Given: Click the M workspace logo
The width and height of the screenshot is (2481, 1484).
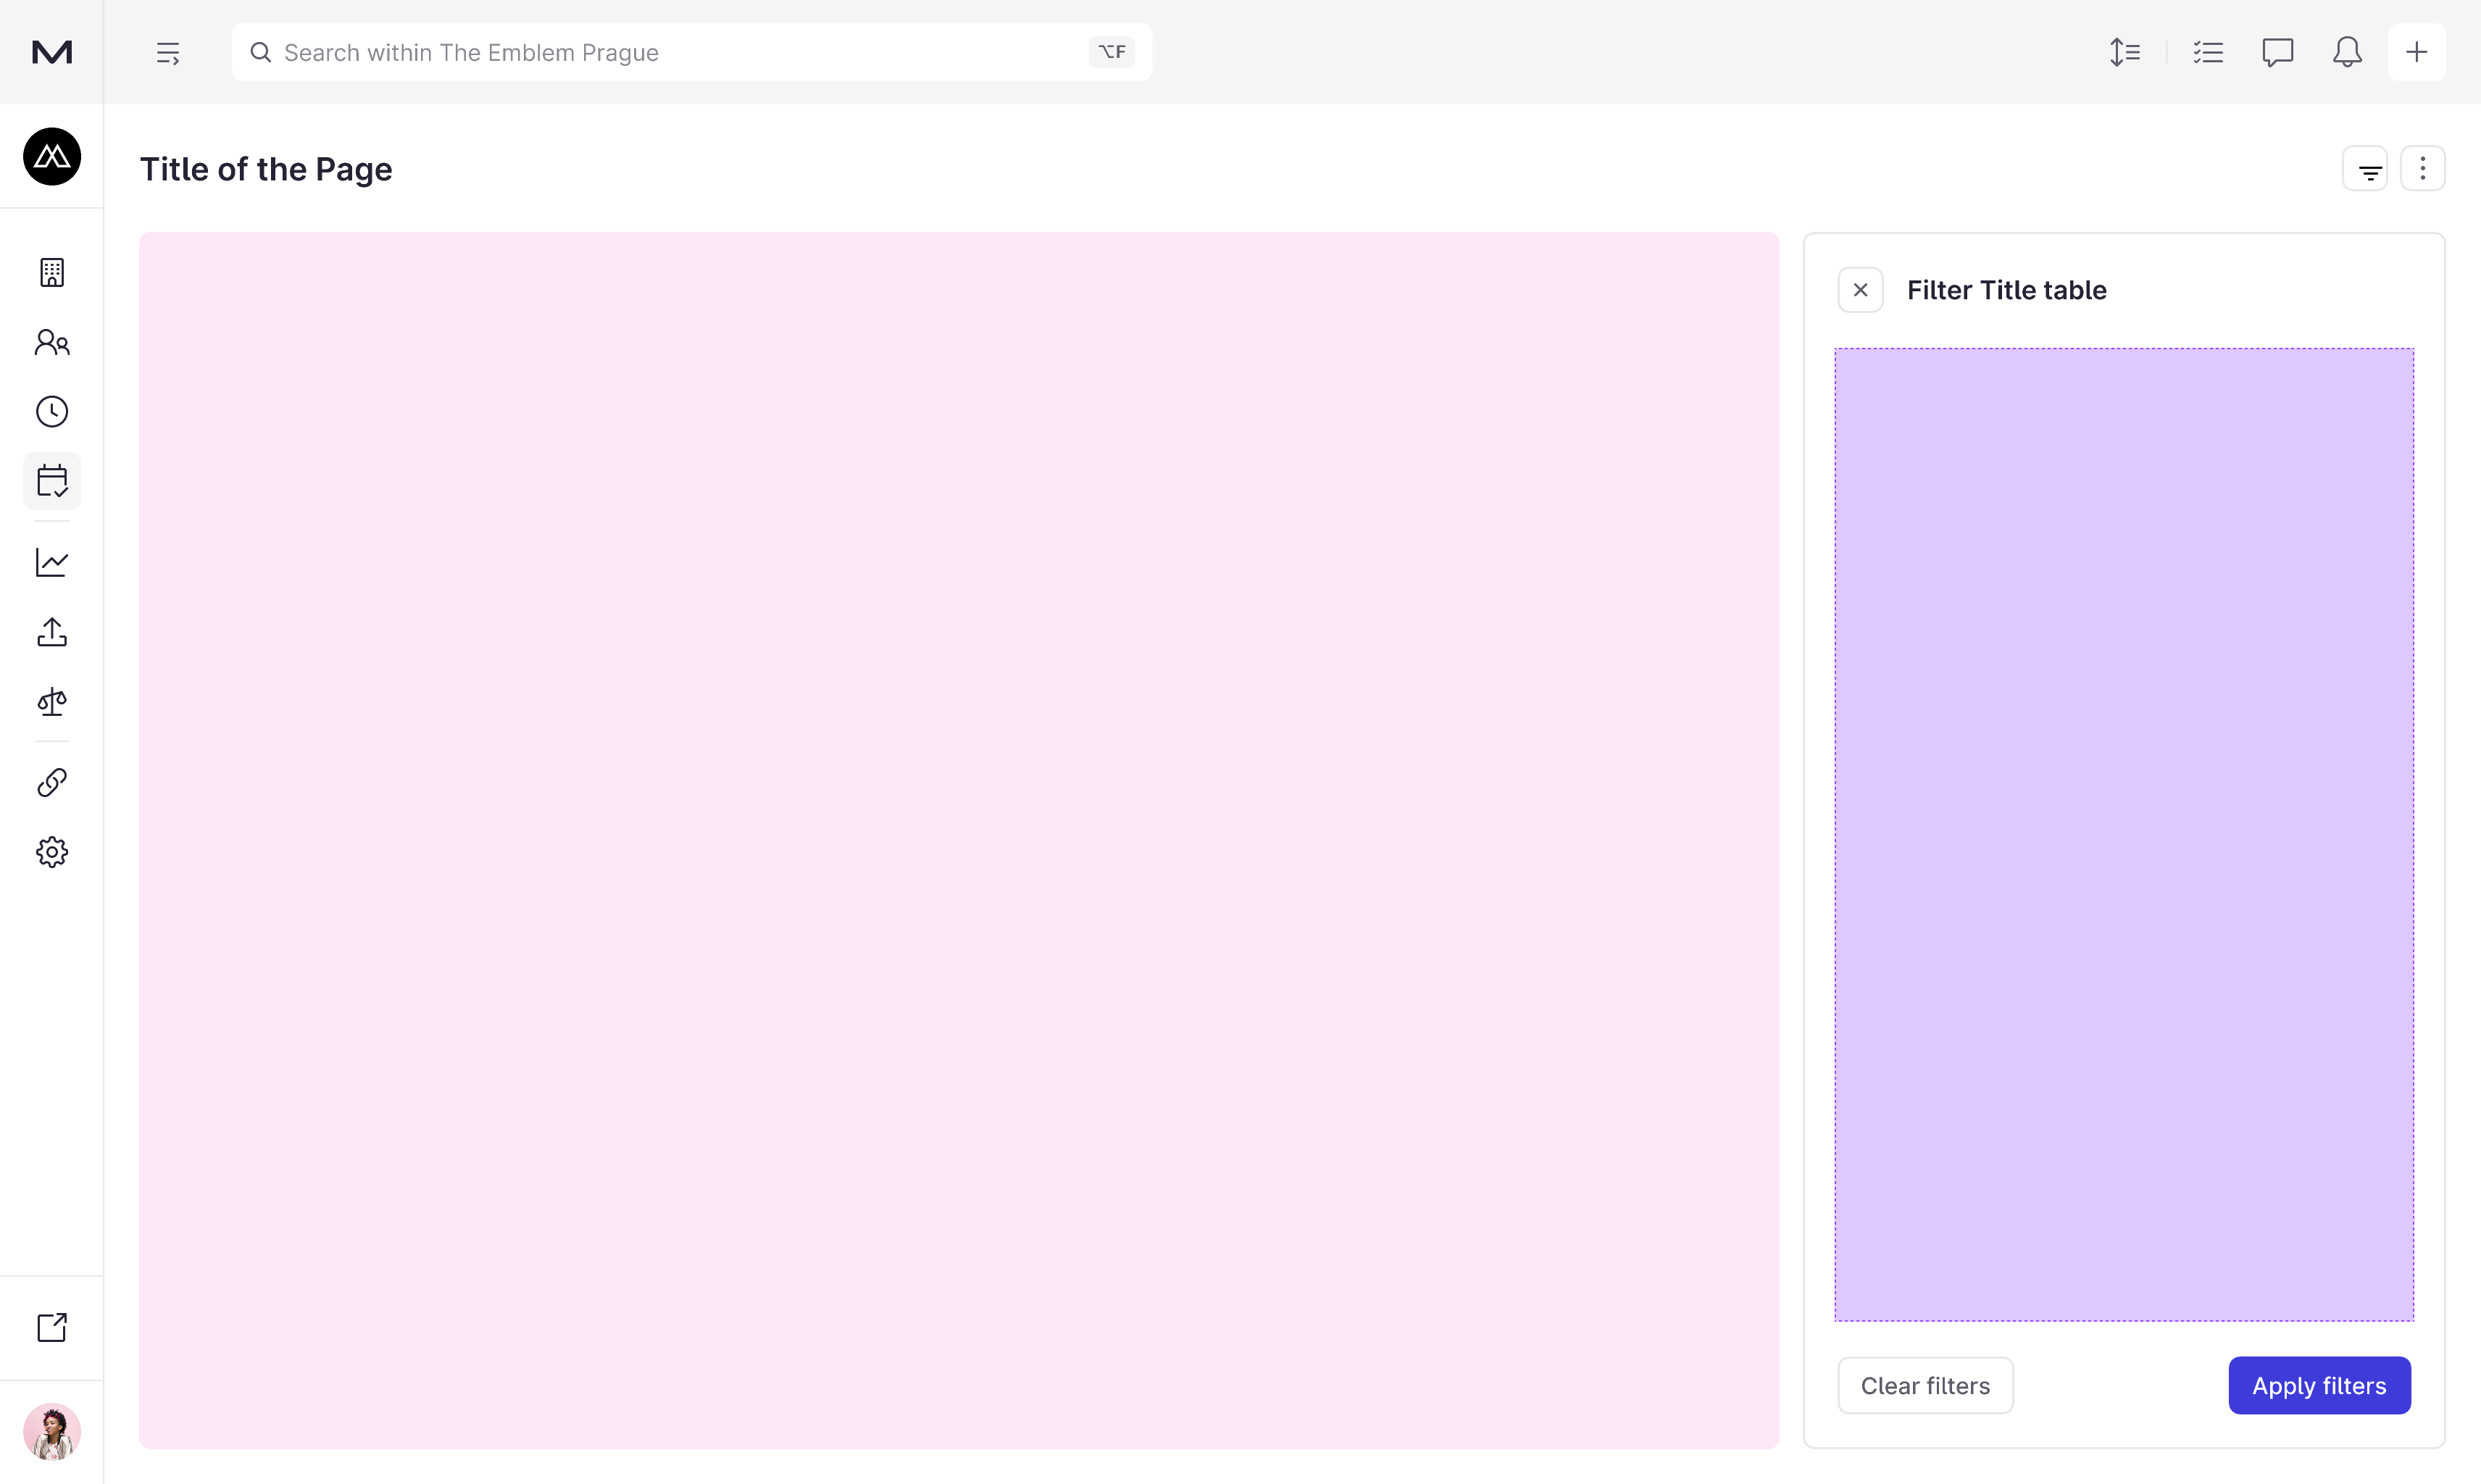Looking at the screenshot, I should (51, 51).
